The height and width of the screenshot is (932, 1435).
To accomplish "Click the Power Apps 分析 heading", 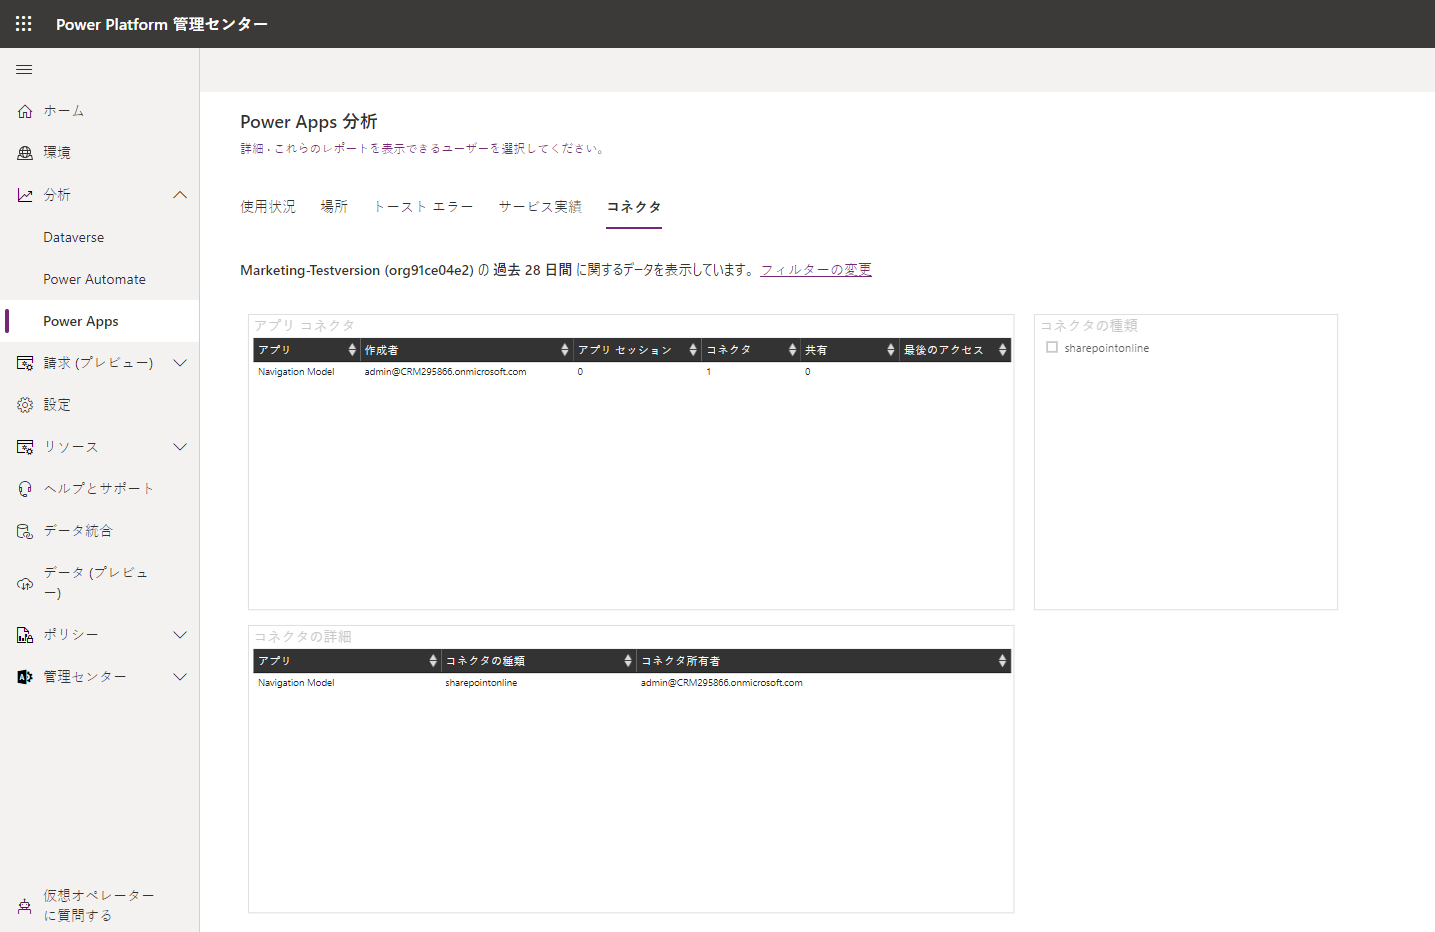I will pos(309,122).
